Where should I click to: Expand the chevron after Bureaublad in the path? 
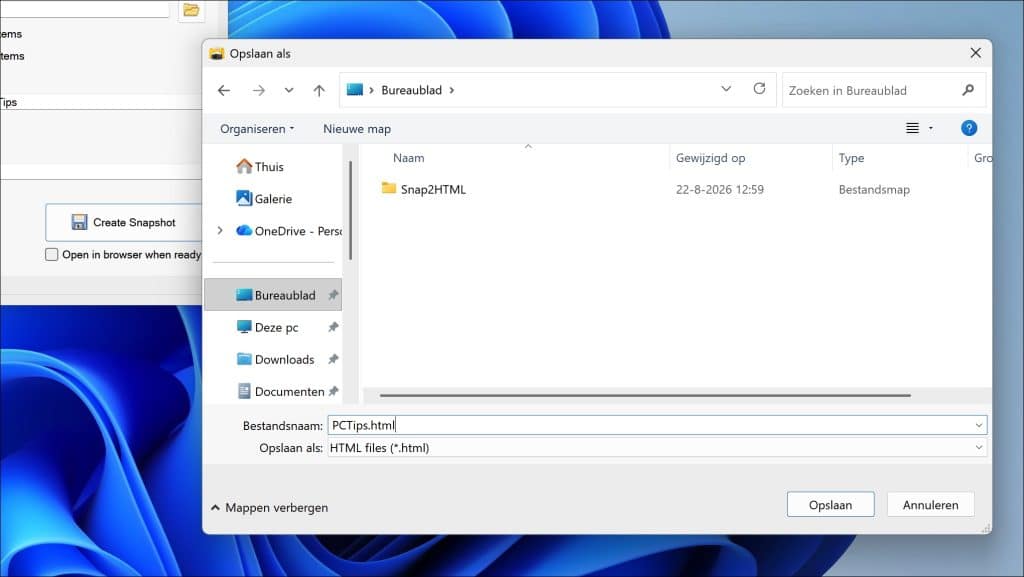451,90
